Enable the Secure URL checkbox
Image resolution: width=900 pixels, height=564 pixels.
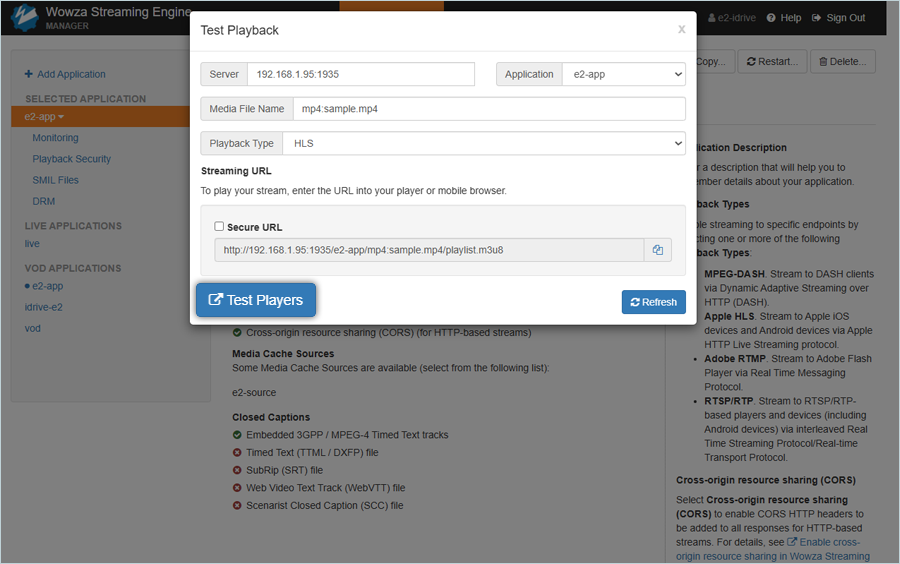[x=219, y=227]
